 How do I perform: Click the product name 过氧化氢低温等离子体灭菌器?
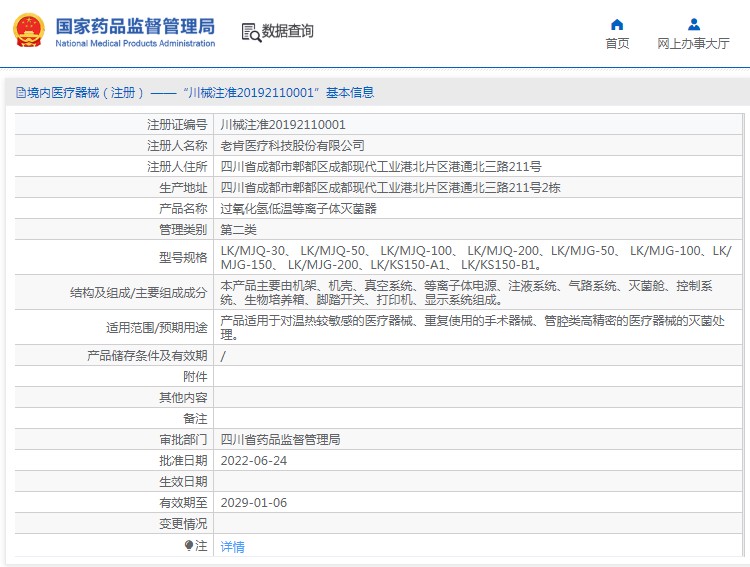[x=298, y=209]
